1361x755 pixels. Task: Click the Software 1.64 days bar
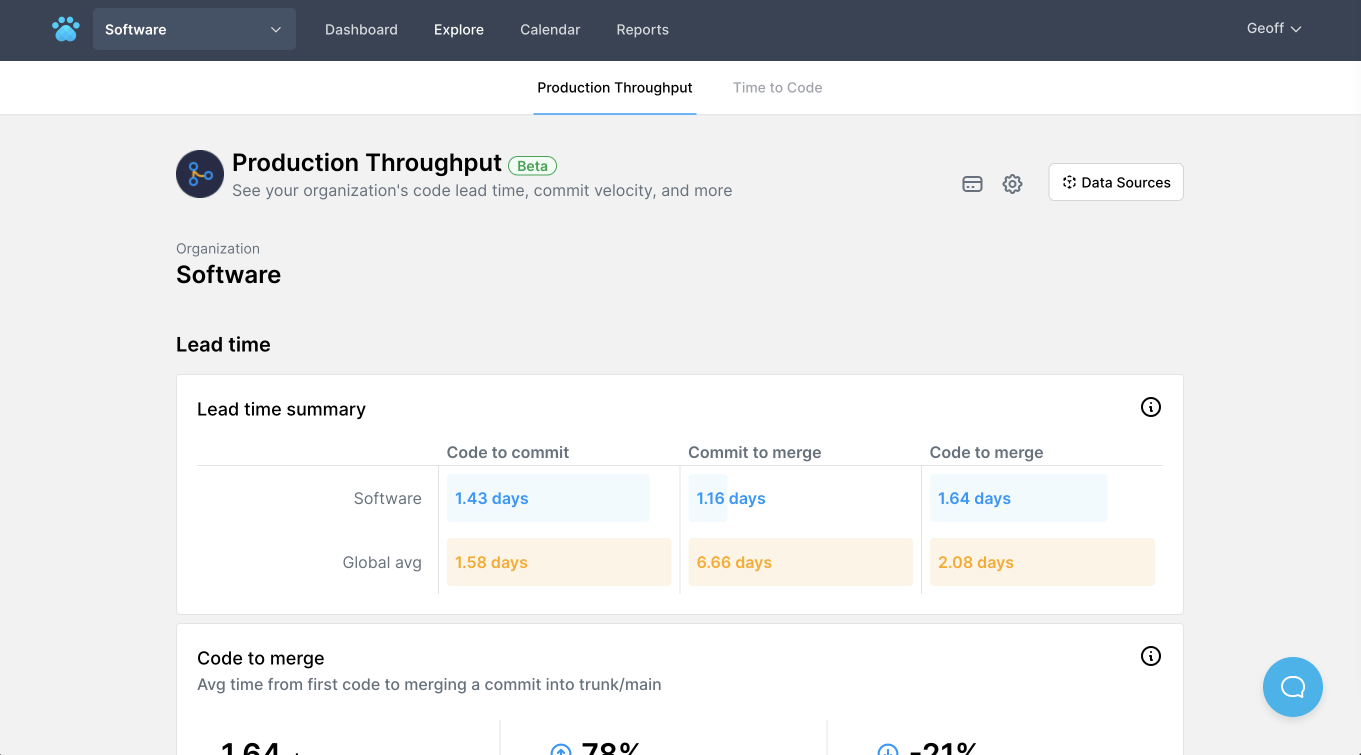(1017, 498)
